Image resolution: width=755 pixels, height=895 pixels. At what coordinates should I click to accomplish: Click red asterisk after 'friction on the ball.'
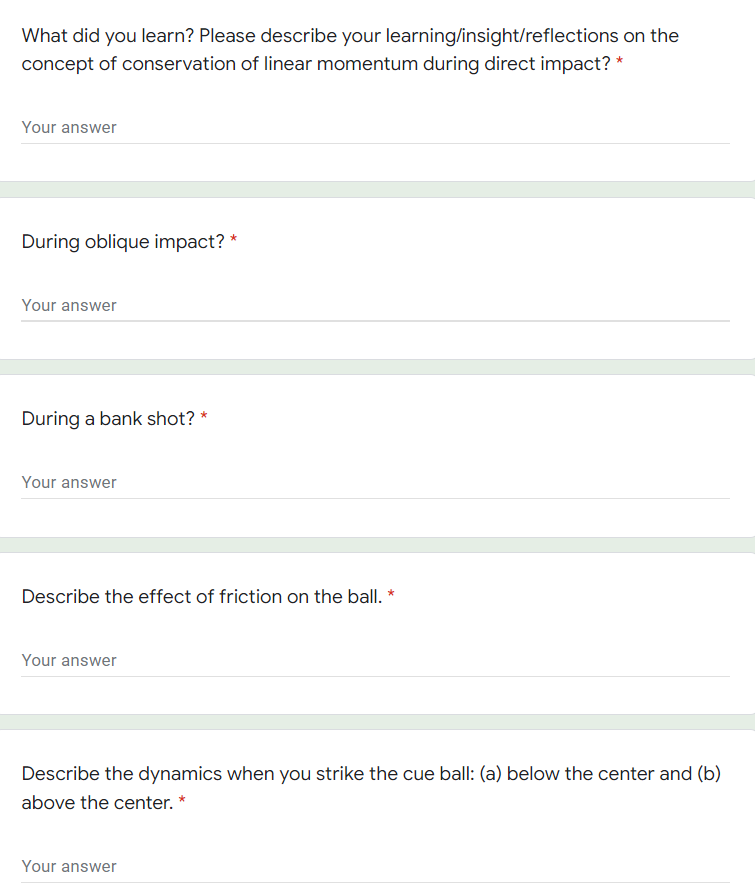click(x=391, y=594)
